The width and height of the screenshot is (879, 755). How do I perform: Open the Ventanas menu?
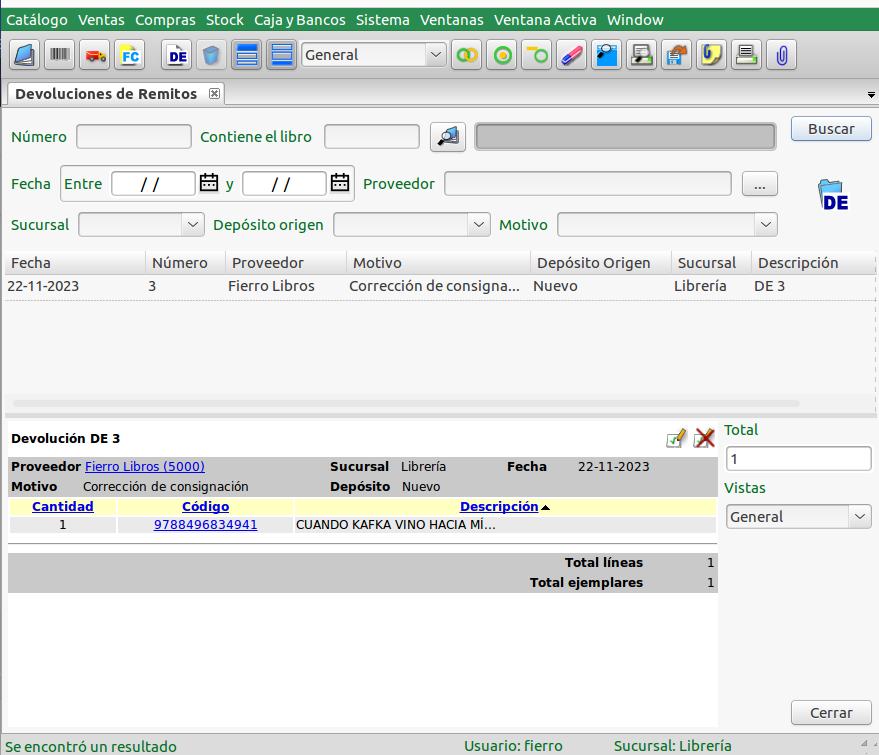pos(452,20)
